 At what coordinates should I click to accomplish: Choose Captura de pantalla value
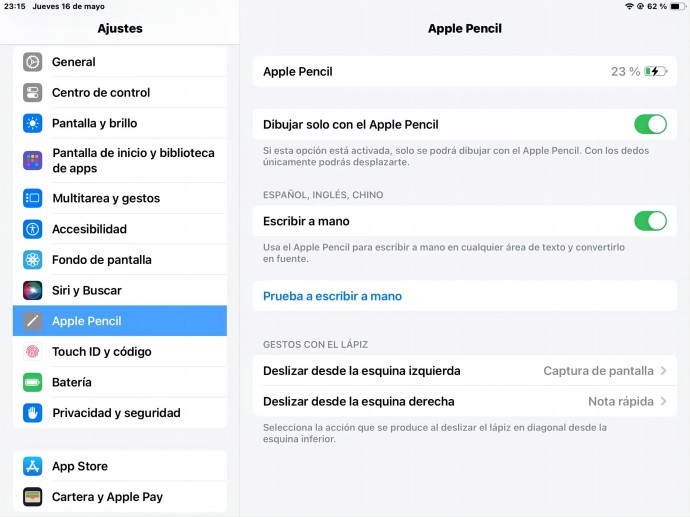598,371
